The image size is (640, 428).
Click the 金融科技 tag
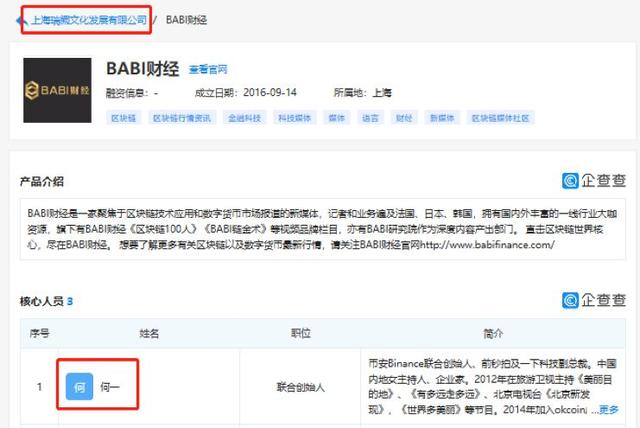(x=244, y=117)
